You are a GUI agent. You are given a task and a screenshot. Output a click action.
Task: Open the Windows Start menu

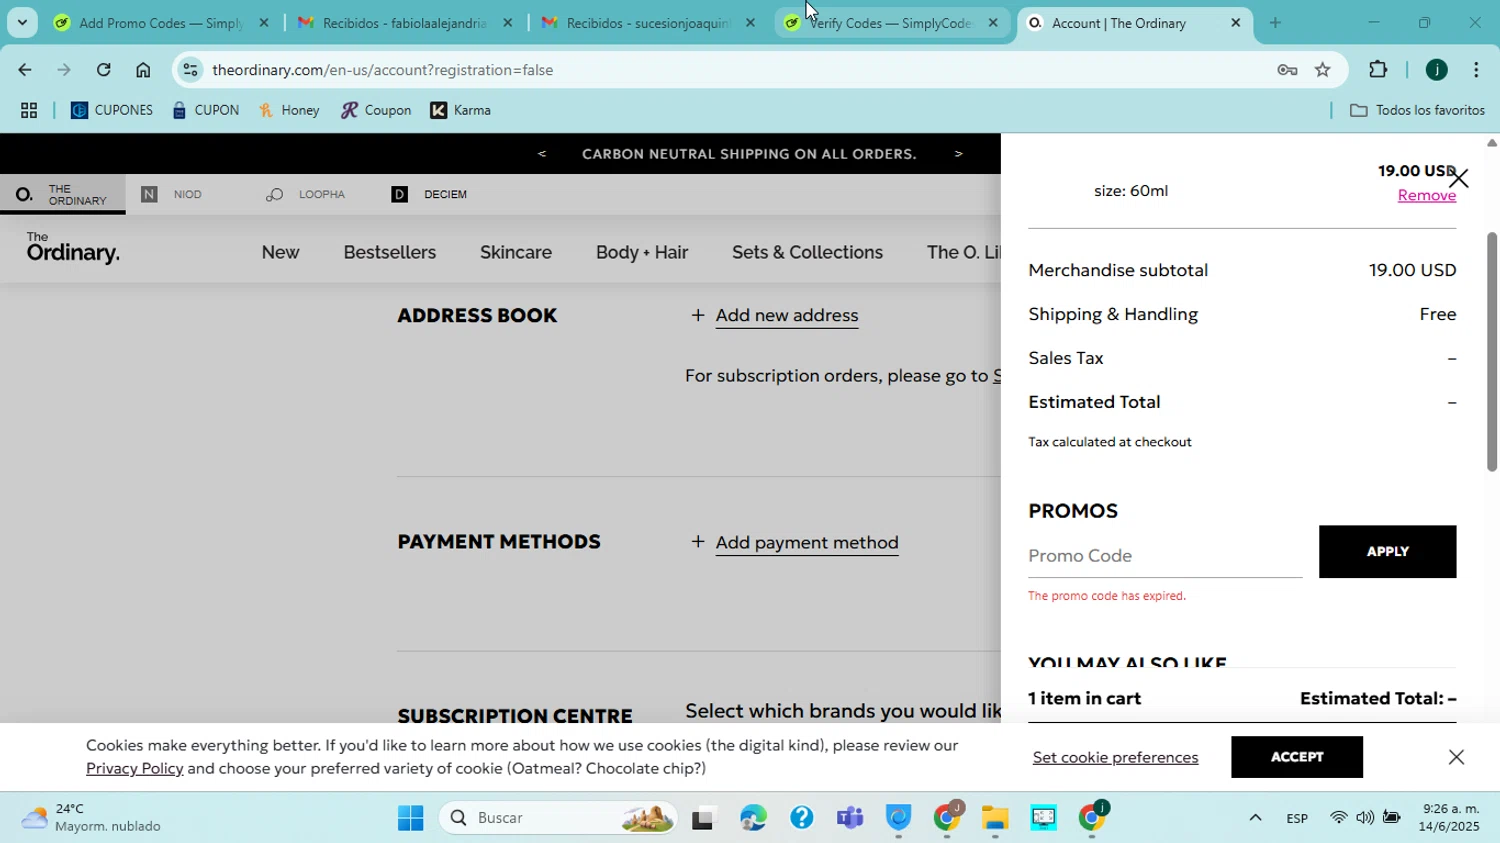pyautogui.click(x=411, y=818)
